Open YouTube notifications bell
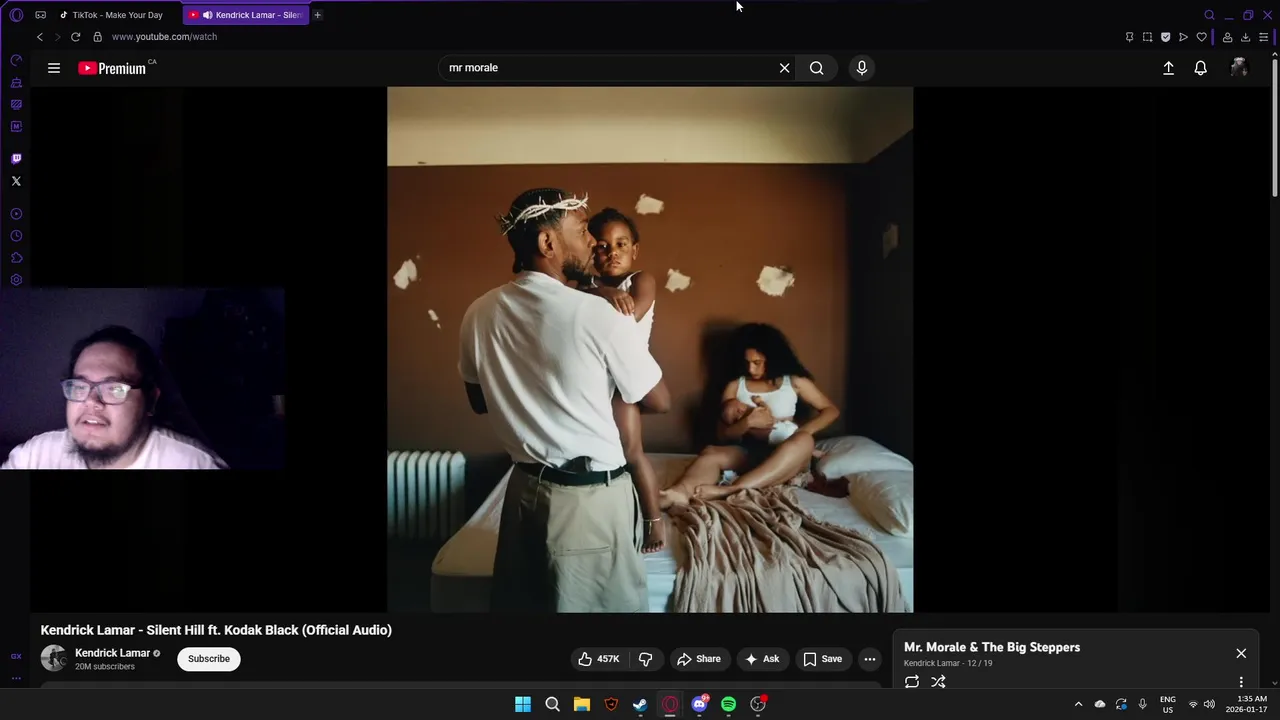The height and width of the screenshot is (720, 1280). point(1201,68)
